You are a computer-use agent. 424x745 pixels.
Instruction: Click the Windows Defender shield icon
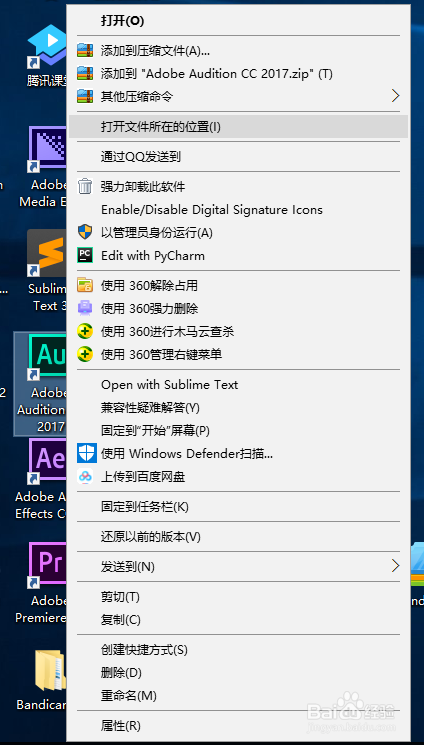(x=87, y=453)
